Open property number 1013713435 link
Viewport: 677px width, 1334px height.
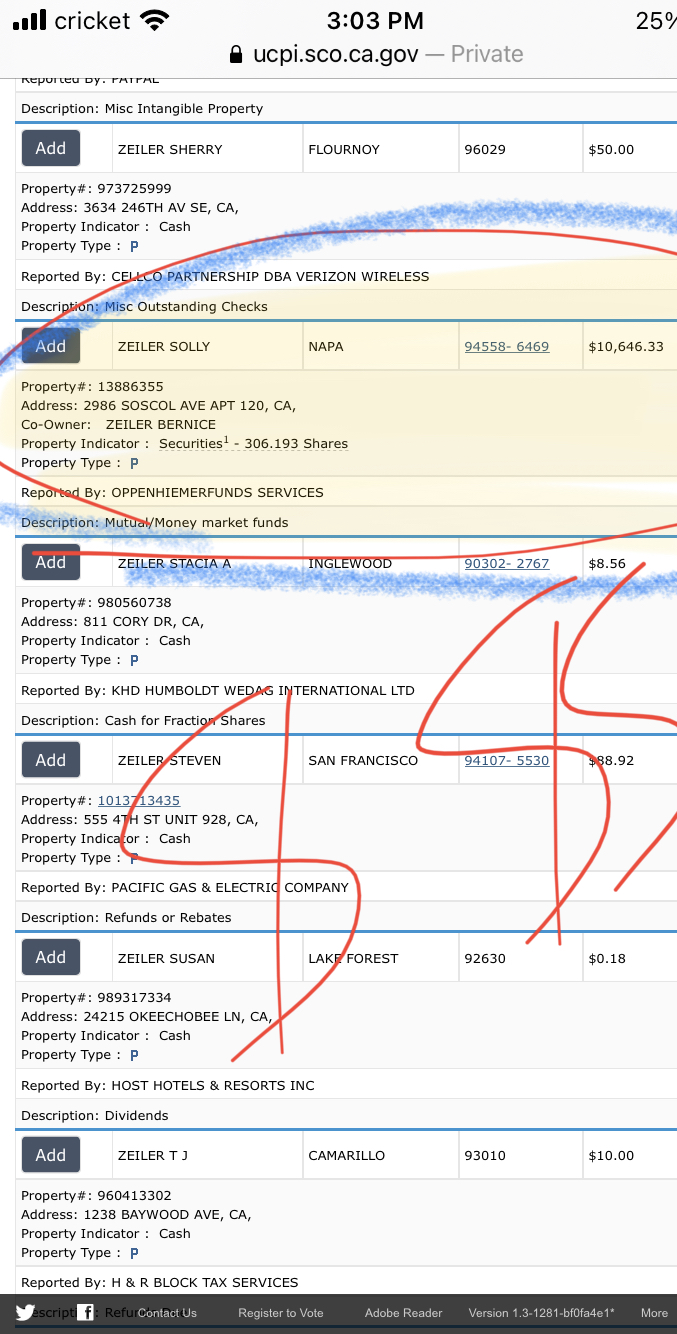[x=139, y=801]
